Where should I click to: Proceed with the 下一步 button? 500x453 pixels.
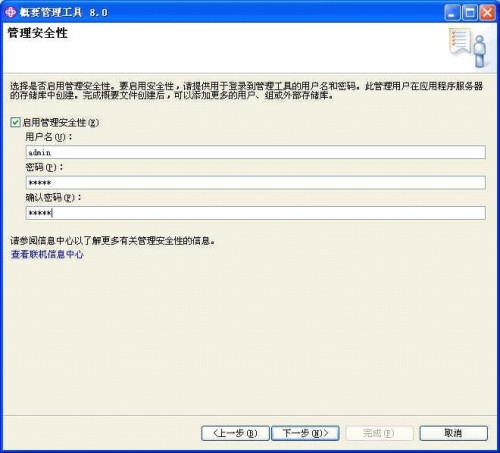point(305,433)
